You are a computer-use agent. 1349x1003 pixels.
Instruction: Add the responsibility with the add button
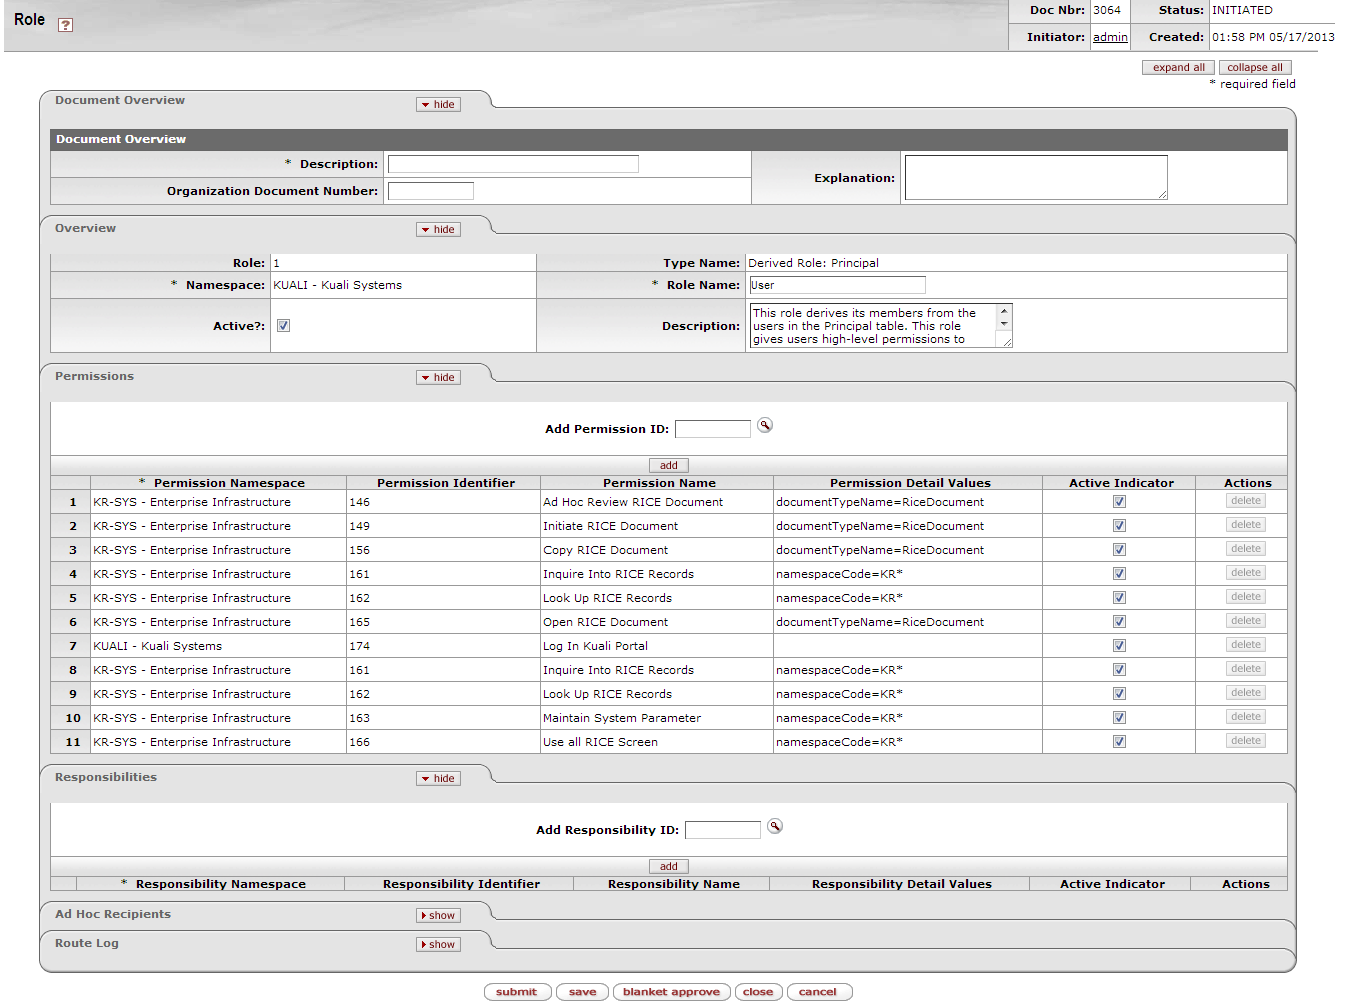click(669, 867)
